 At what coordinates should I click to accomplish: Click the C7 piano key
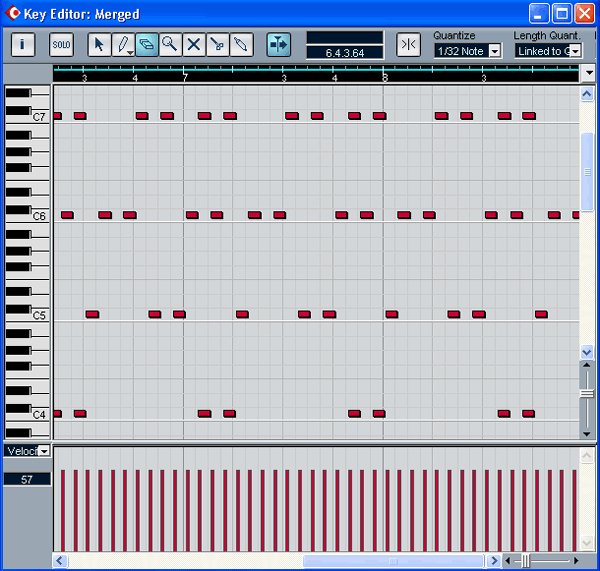pyautogui.click(x=40, y=117)
